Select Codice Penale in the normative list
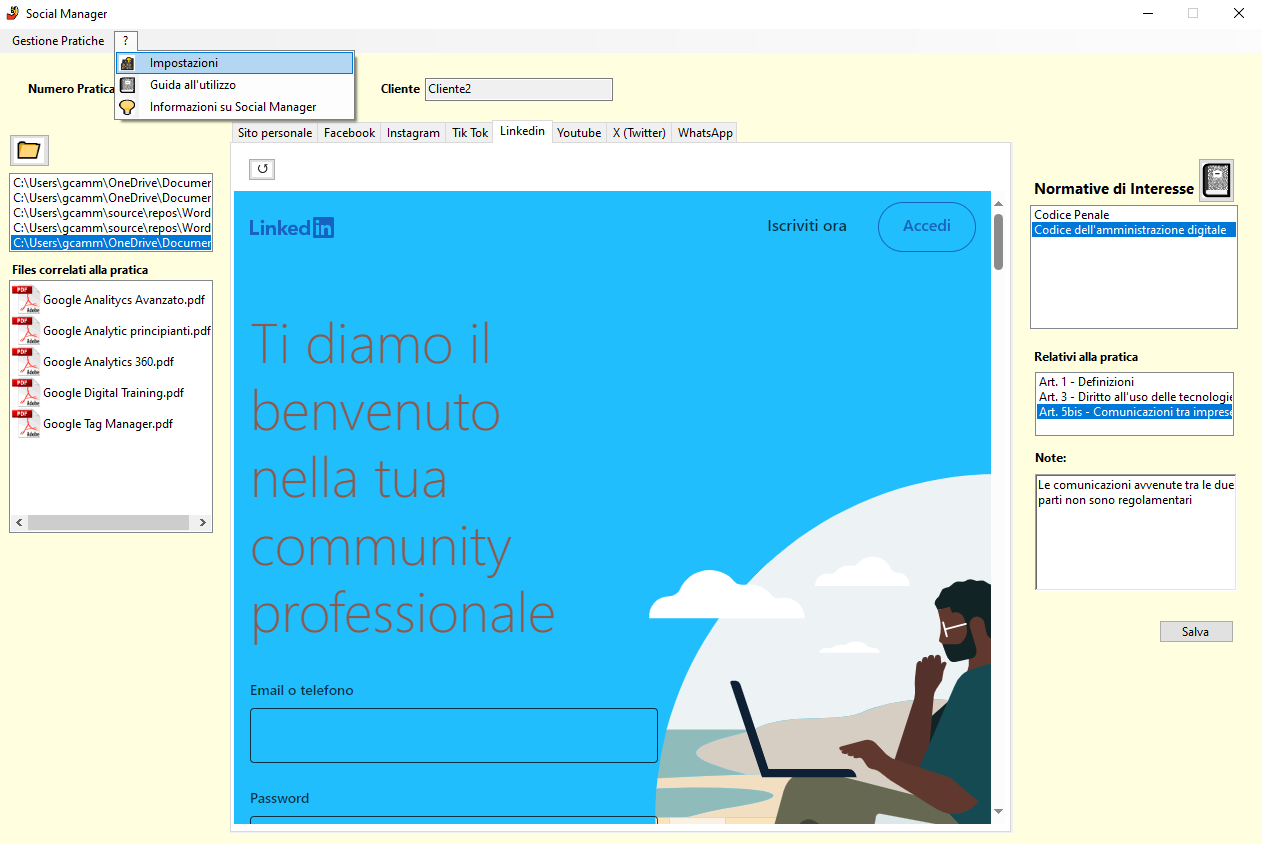 pyautogui.click(x=1134, y=215)
